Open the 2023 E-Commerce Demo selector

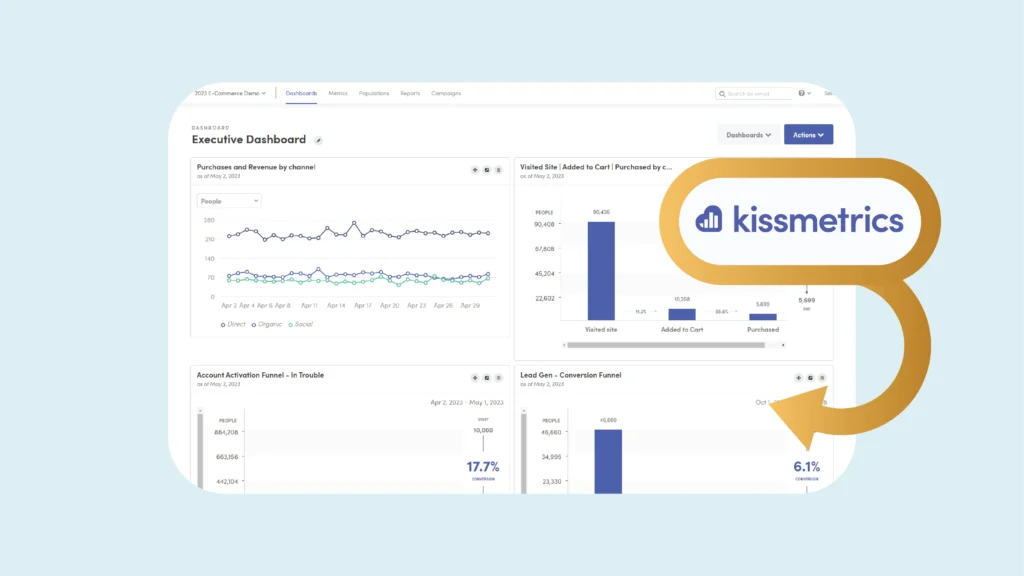(x=231, y=93)
